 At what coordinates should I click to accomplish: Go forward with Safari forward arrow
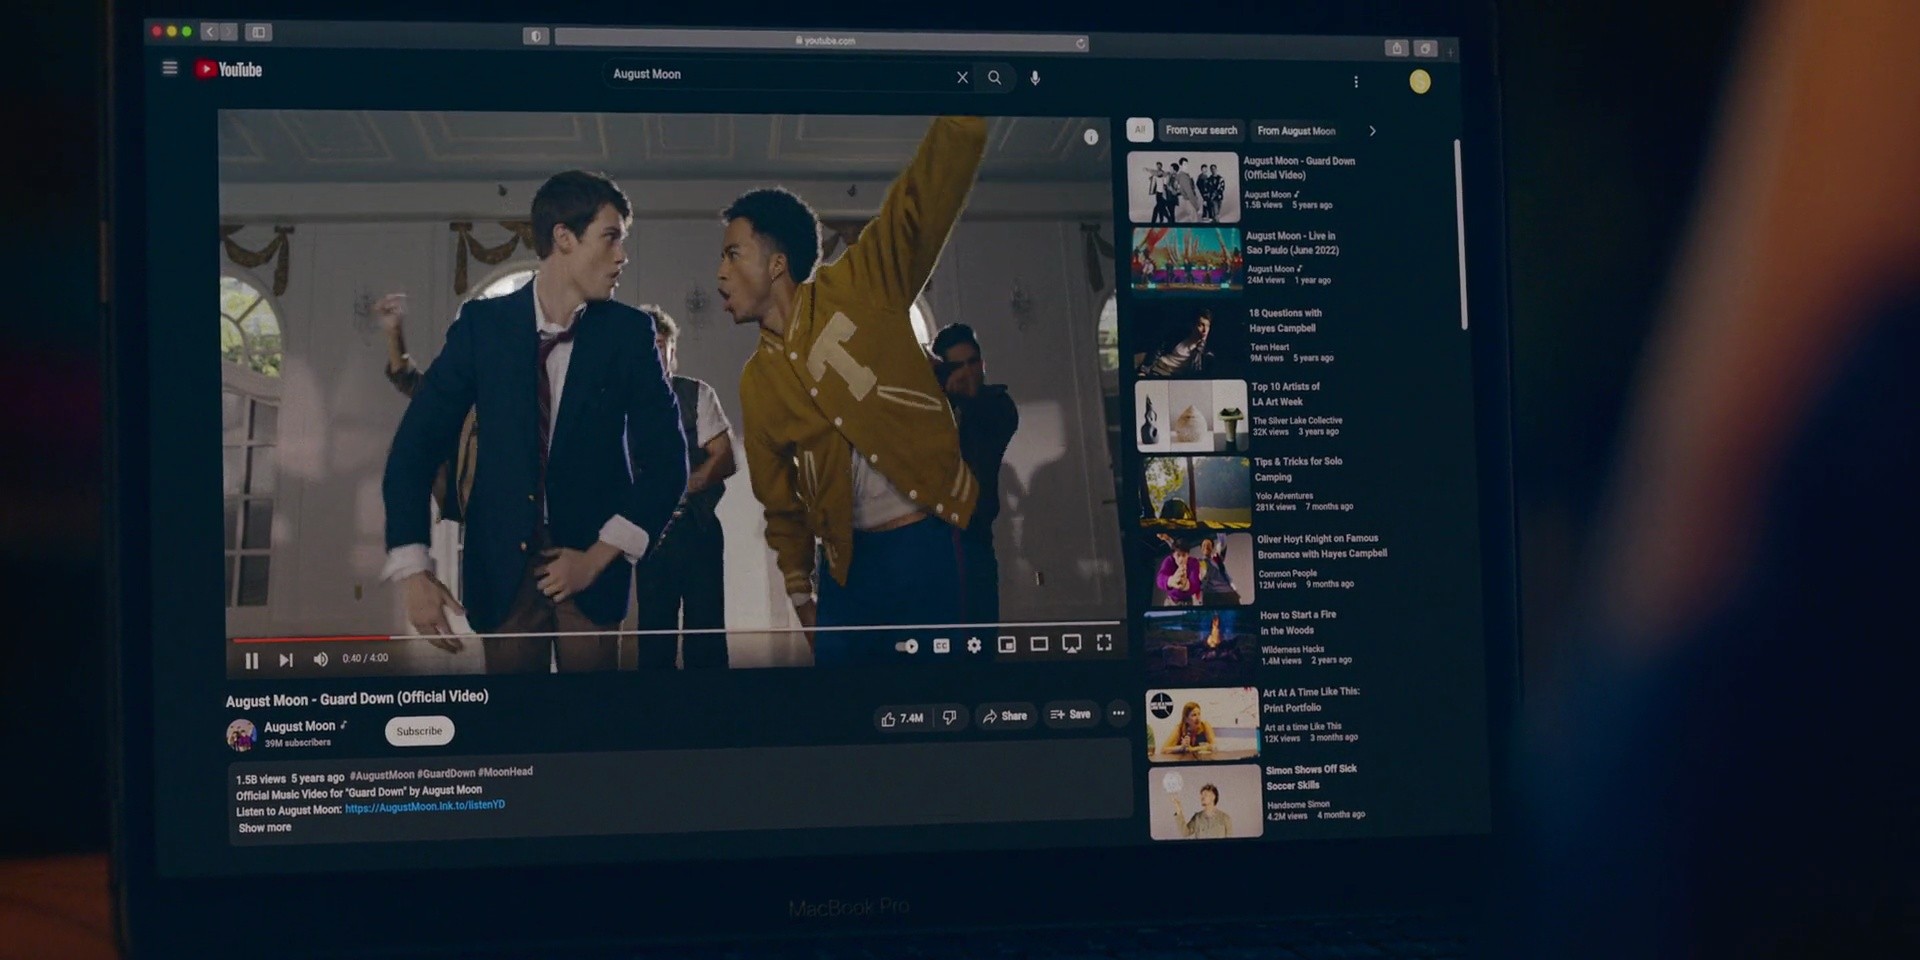pyautogui.click(x=228, y=32)
